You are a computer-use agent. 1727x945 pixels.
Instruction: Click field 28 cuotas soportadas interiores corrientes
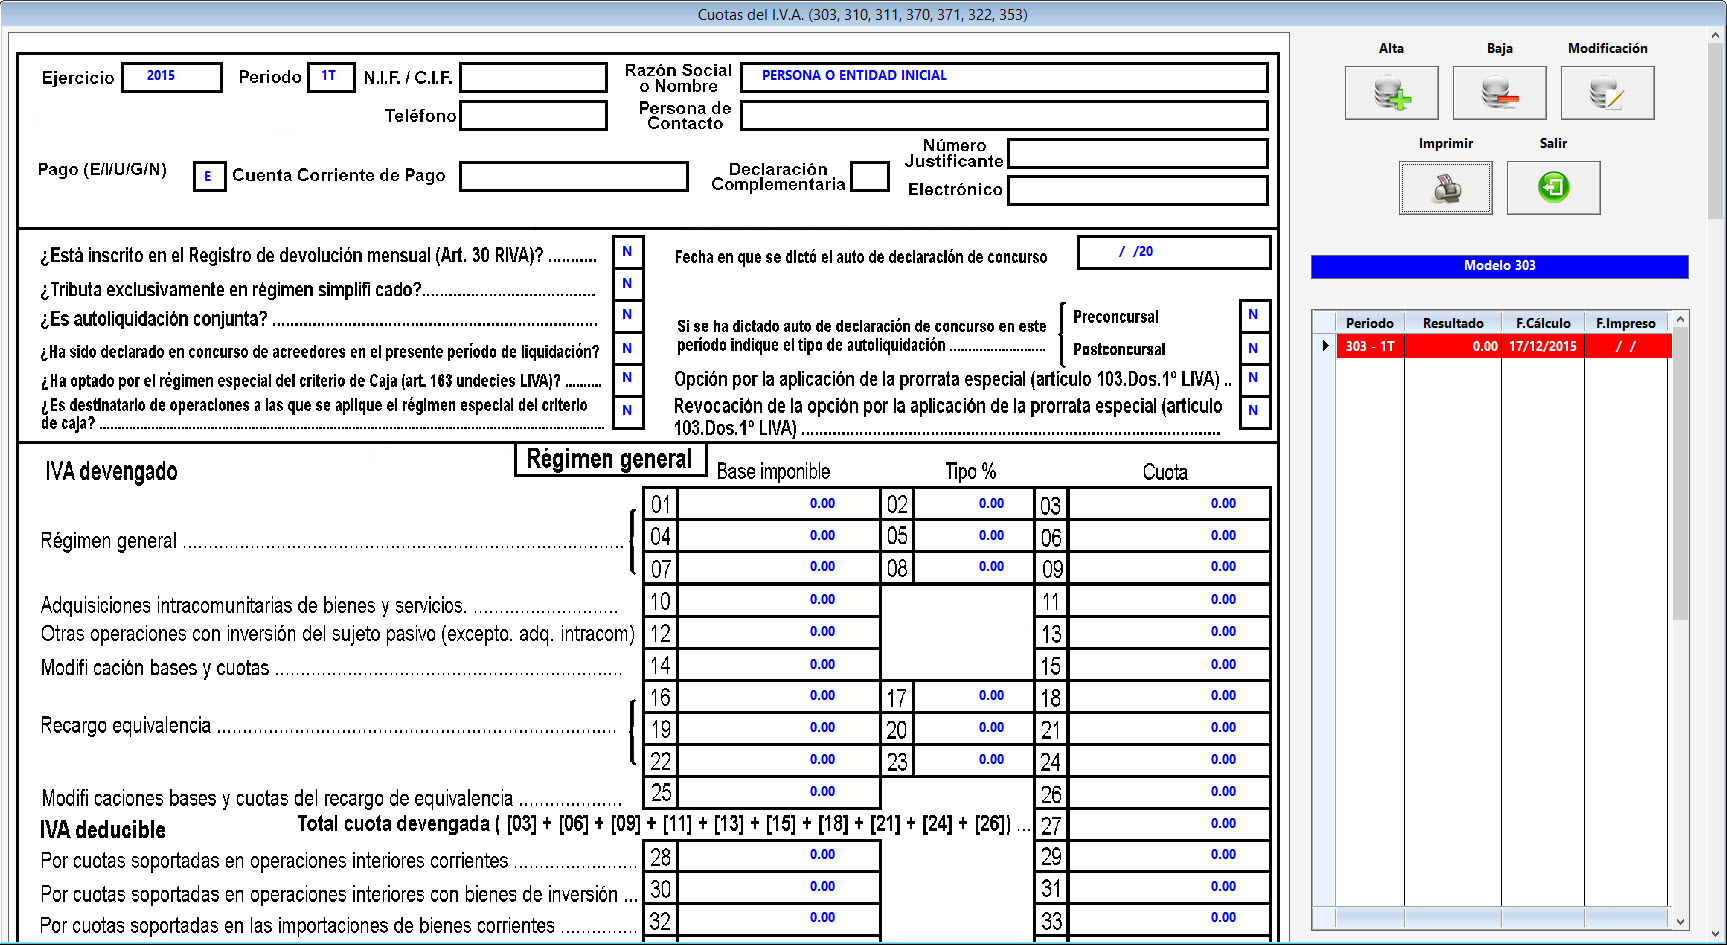coord(778,855)
